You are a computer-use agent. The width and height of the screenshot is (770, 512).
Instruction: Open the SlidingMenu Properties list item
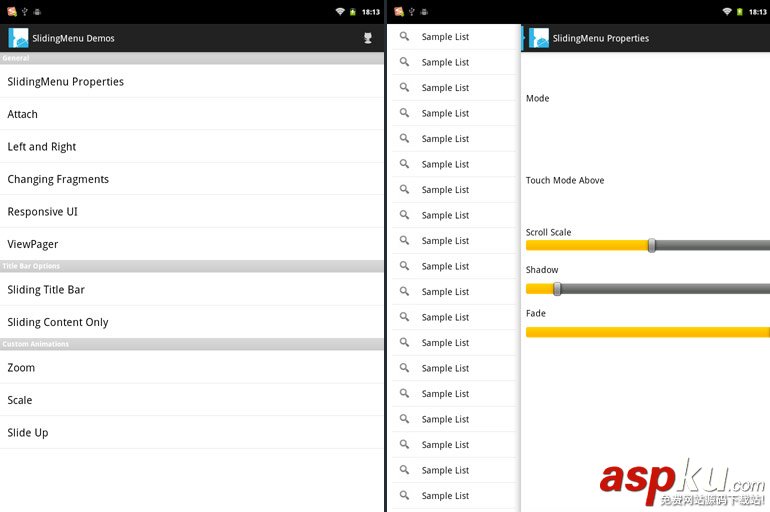tap(66, 81)
